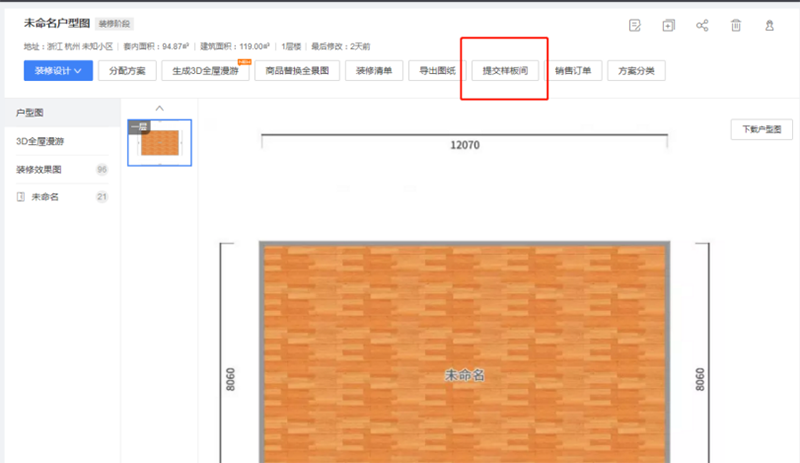Delete the plan with trash icon
The image size is (800, 463).
pos(735,26)
